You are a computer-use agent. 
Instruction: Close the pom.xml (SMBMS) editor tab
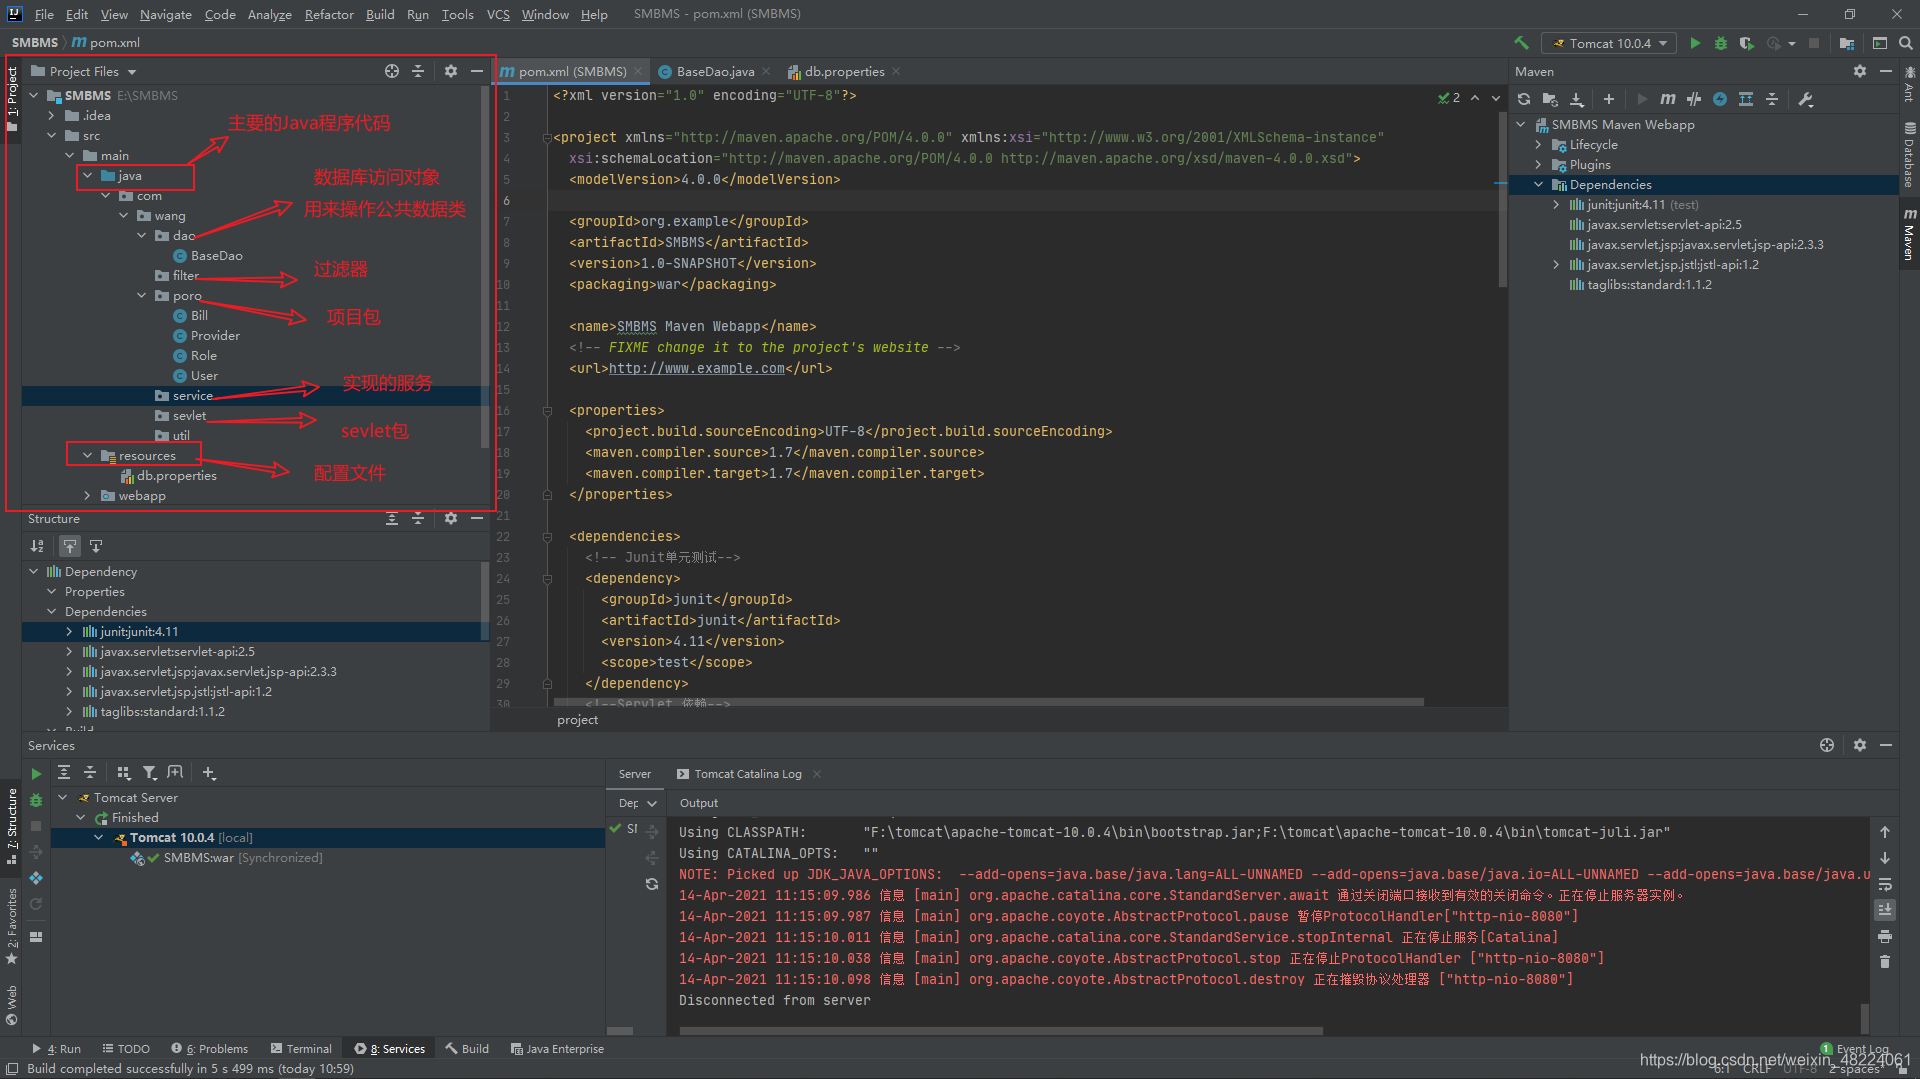click(638, 71)
